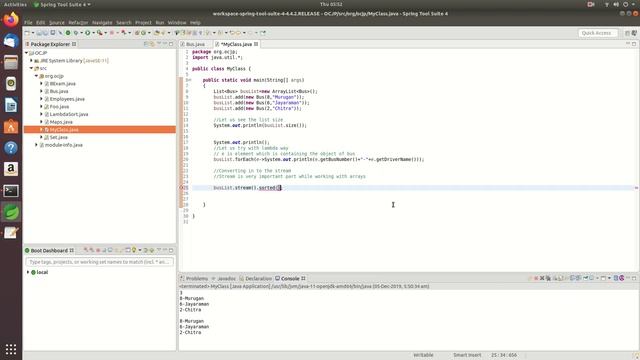This screenshot has width=640, height=360.
Task: Open the Text Editor from the dock
Action: tap(11, 233)
